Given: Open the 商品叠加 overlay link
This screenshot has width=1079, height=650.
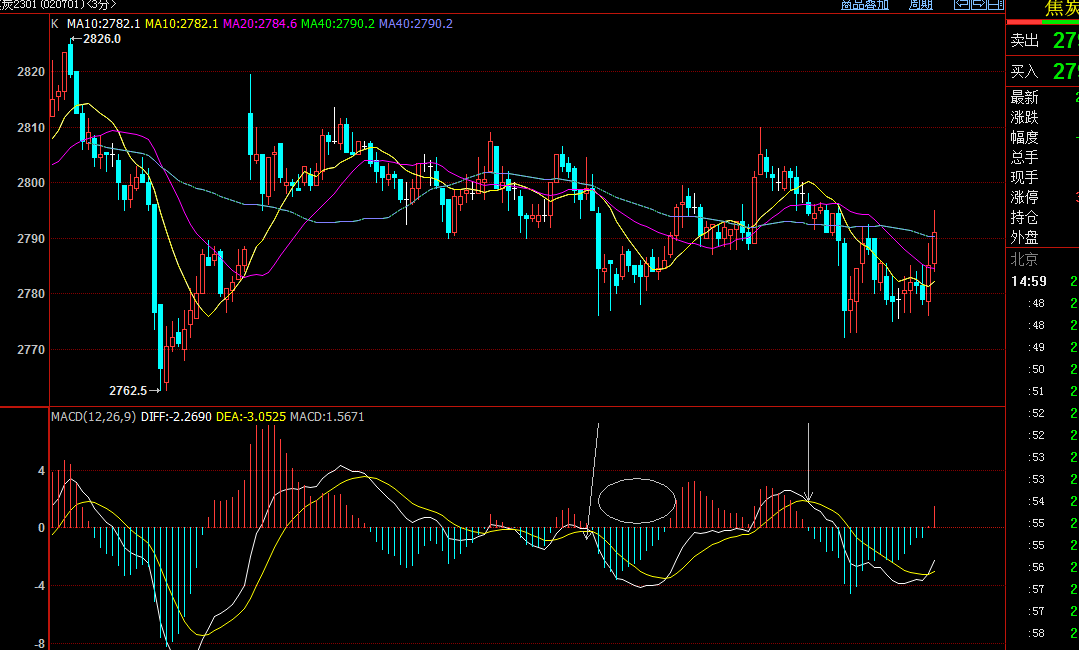Looking at the screenshot, I should (864, 5).
